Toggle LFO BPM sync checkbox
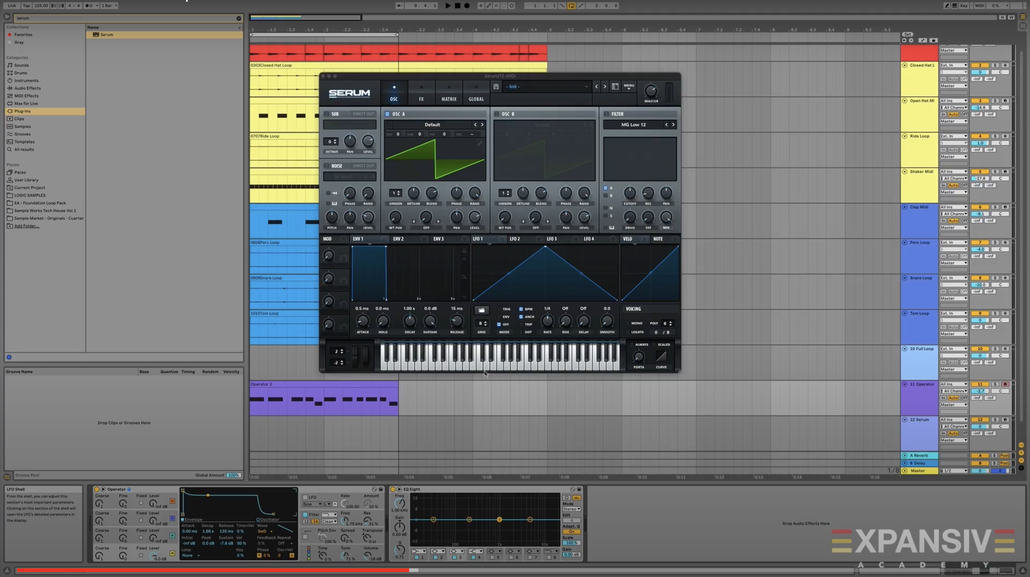Screen dimensions: 1030x577 tap(521, 309)
